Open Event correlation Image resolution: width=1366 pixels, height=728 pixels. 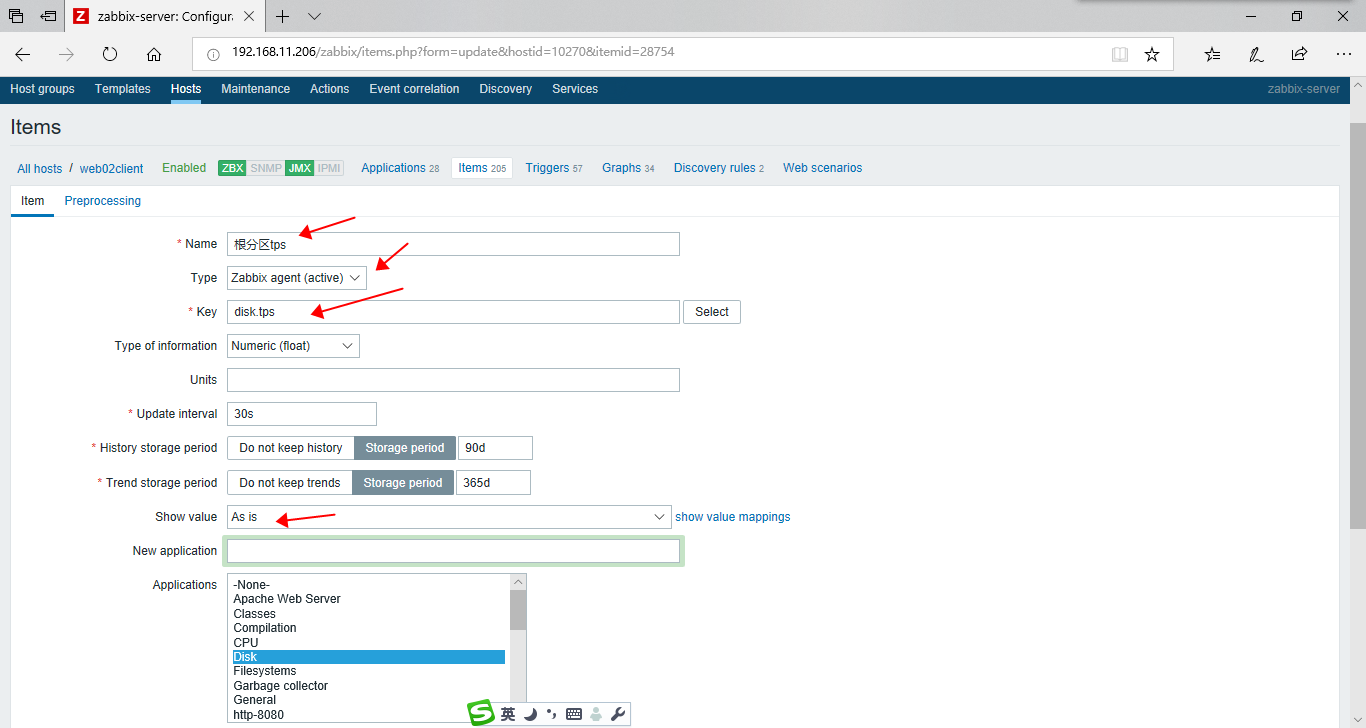coord(415,89)
